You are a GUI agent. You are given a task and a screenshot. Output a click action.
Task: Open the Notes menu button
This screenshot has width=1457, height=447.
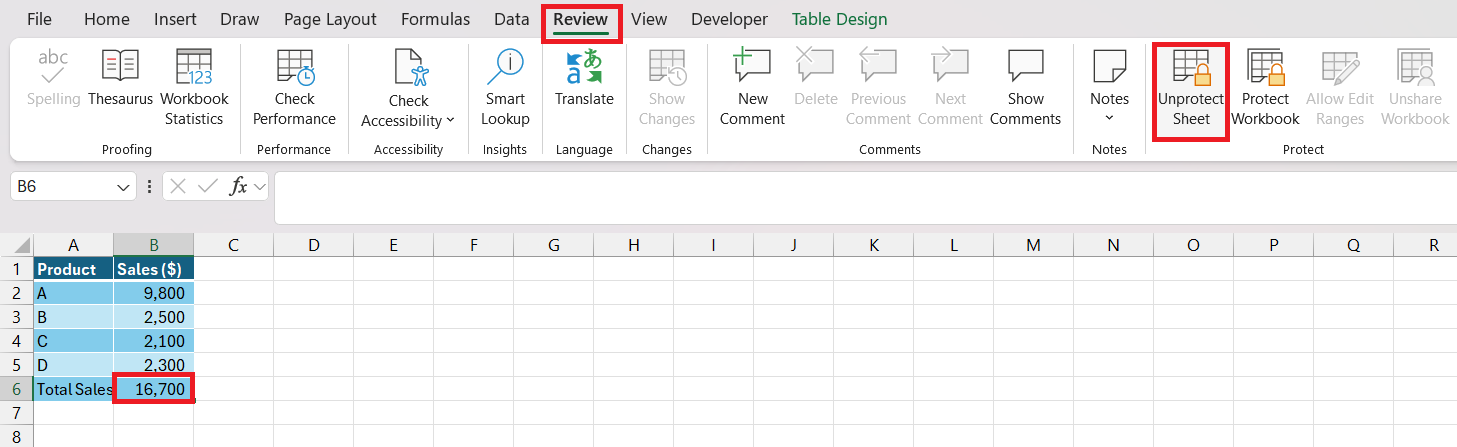click(1109, 87)
